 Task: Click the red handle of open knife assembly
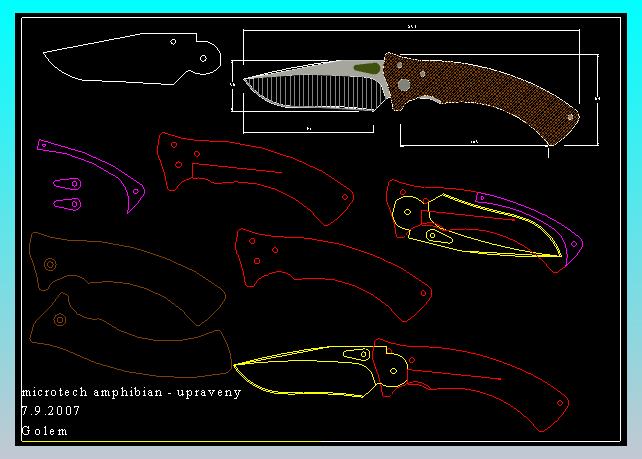pyautogui.click(x=471, y=385)
